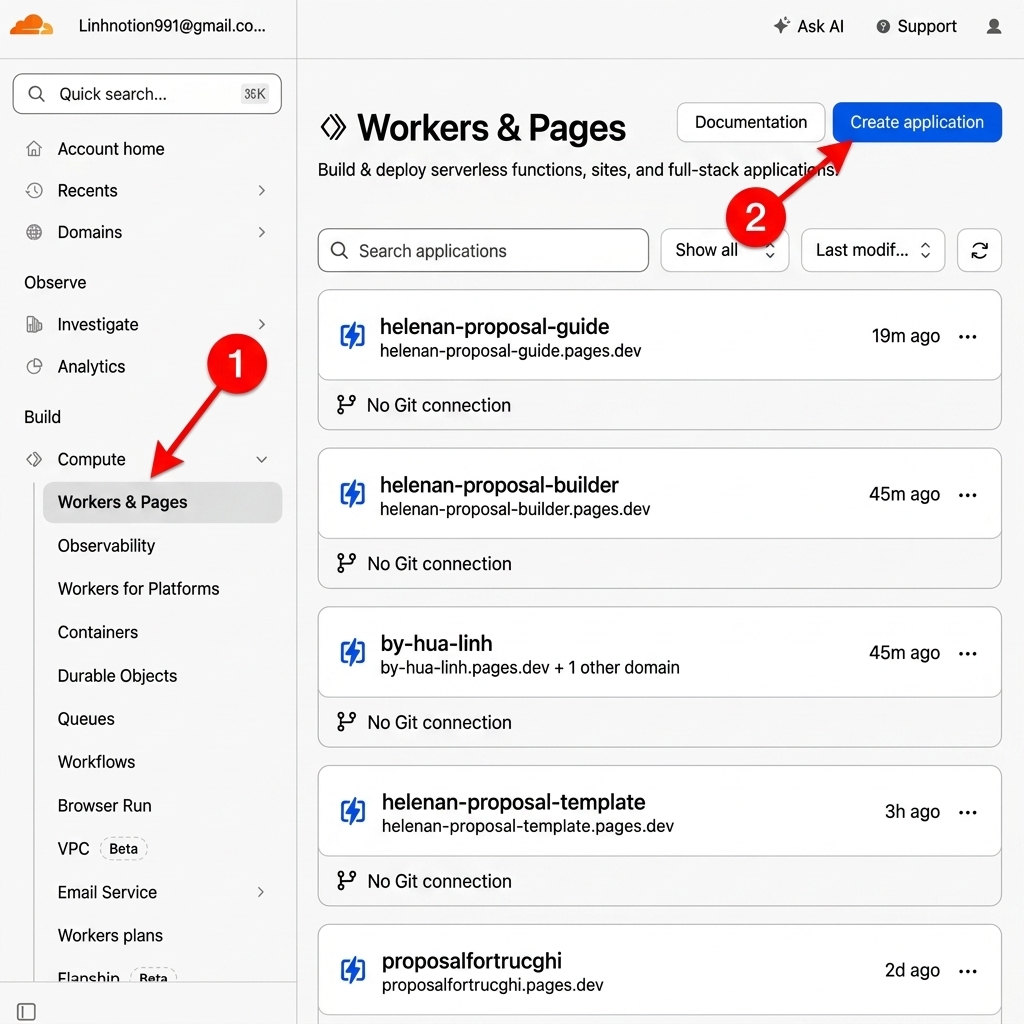
Task: Expand the Email Service submenu chevron
Action: tap(261, 892)
